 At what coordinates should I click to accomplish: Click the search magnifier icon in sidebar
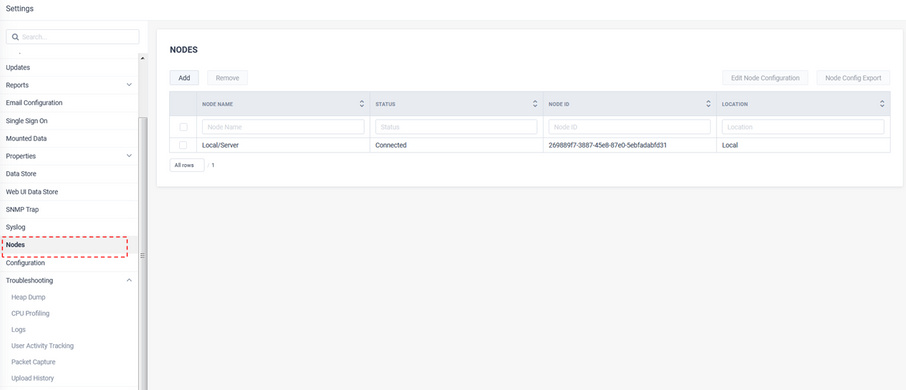pyautogui.click(x=16, y=37)
